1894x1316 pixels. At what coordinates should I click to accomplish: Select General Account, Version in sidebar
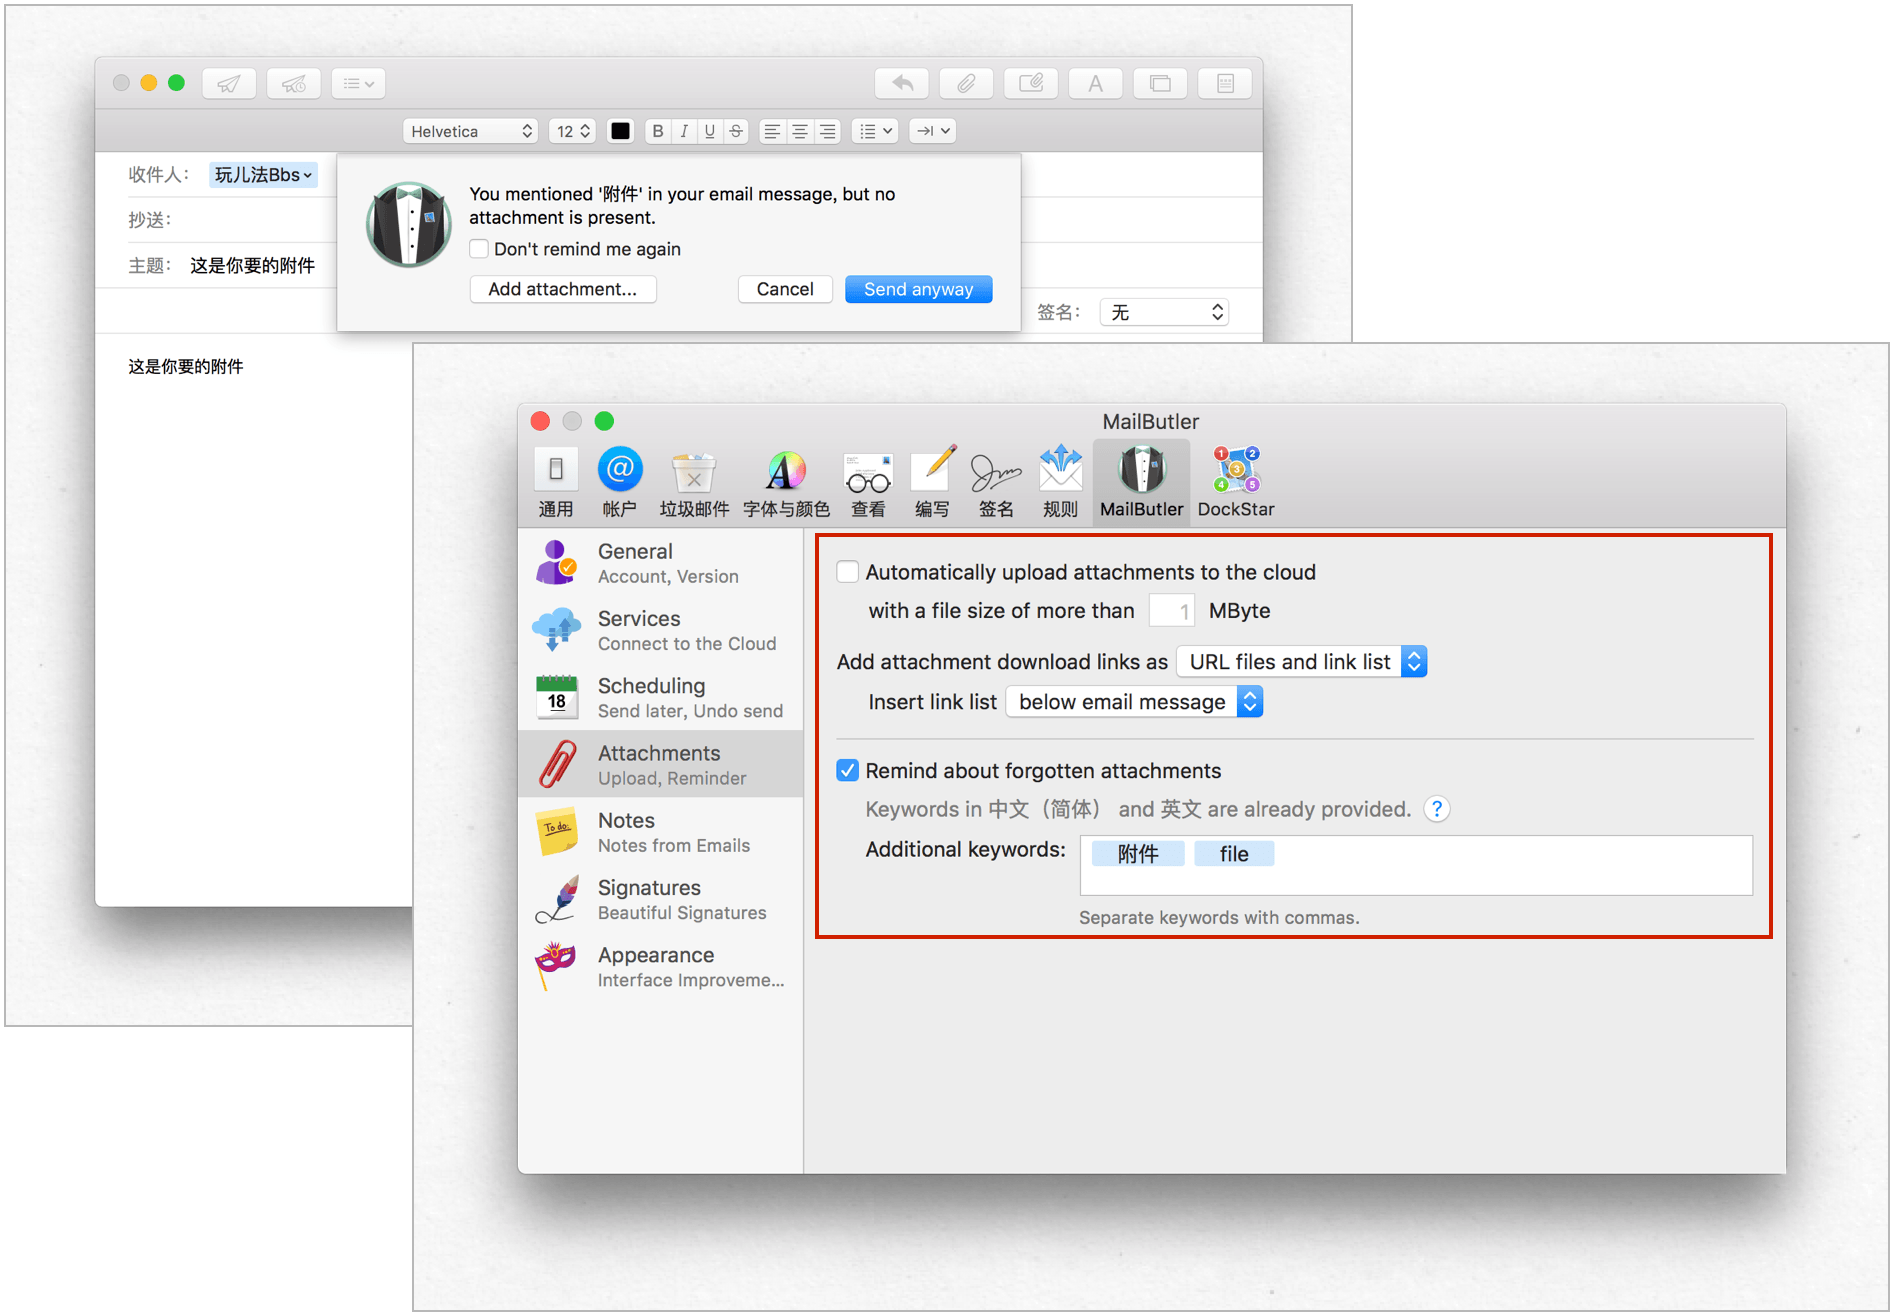tap(660, 563)
